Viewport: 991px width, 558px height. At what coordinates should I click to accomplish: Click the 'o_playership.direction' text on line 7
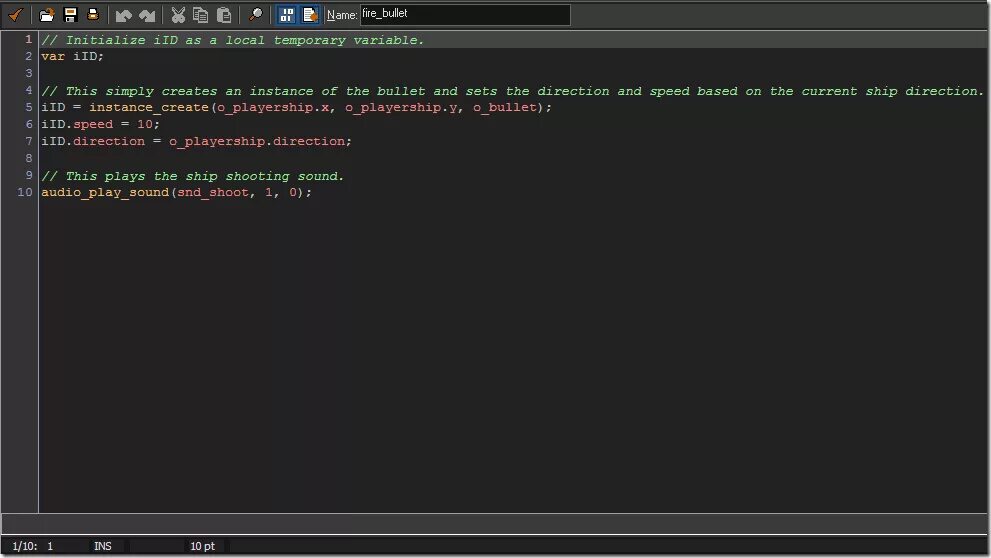click(258, 142)
